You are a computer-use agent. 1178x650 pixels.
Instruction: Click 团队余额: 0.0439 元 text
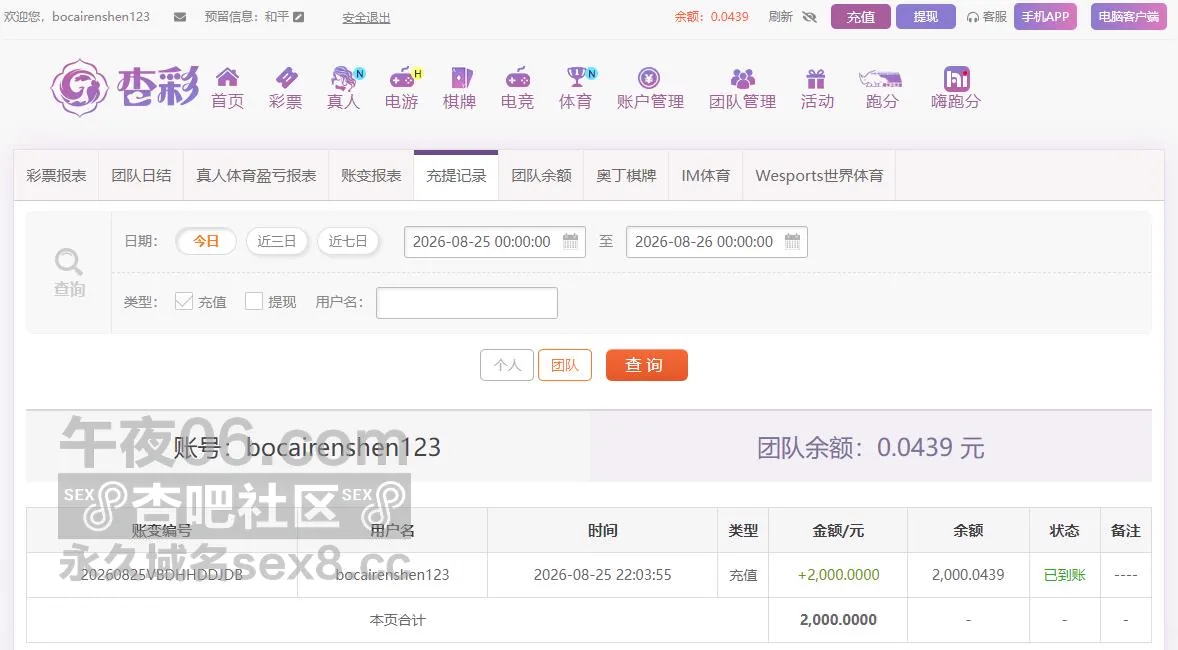tap(871, 448)
